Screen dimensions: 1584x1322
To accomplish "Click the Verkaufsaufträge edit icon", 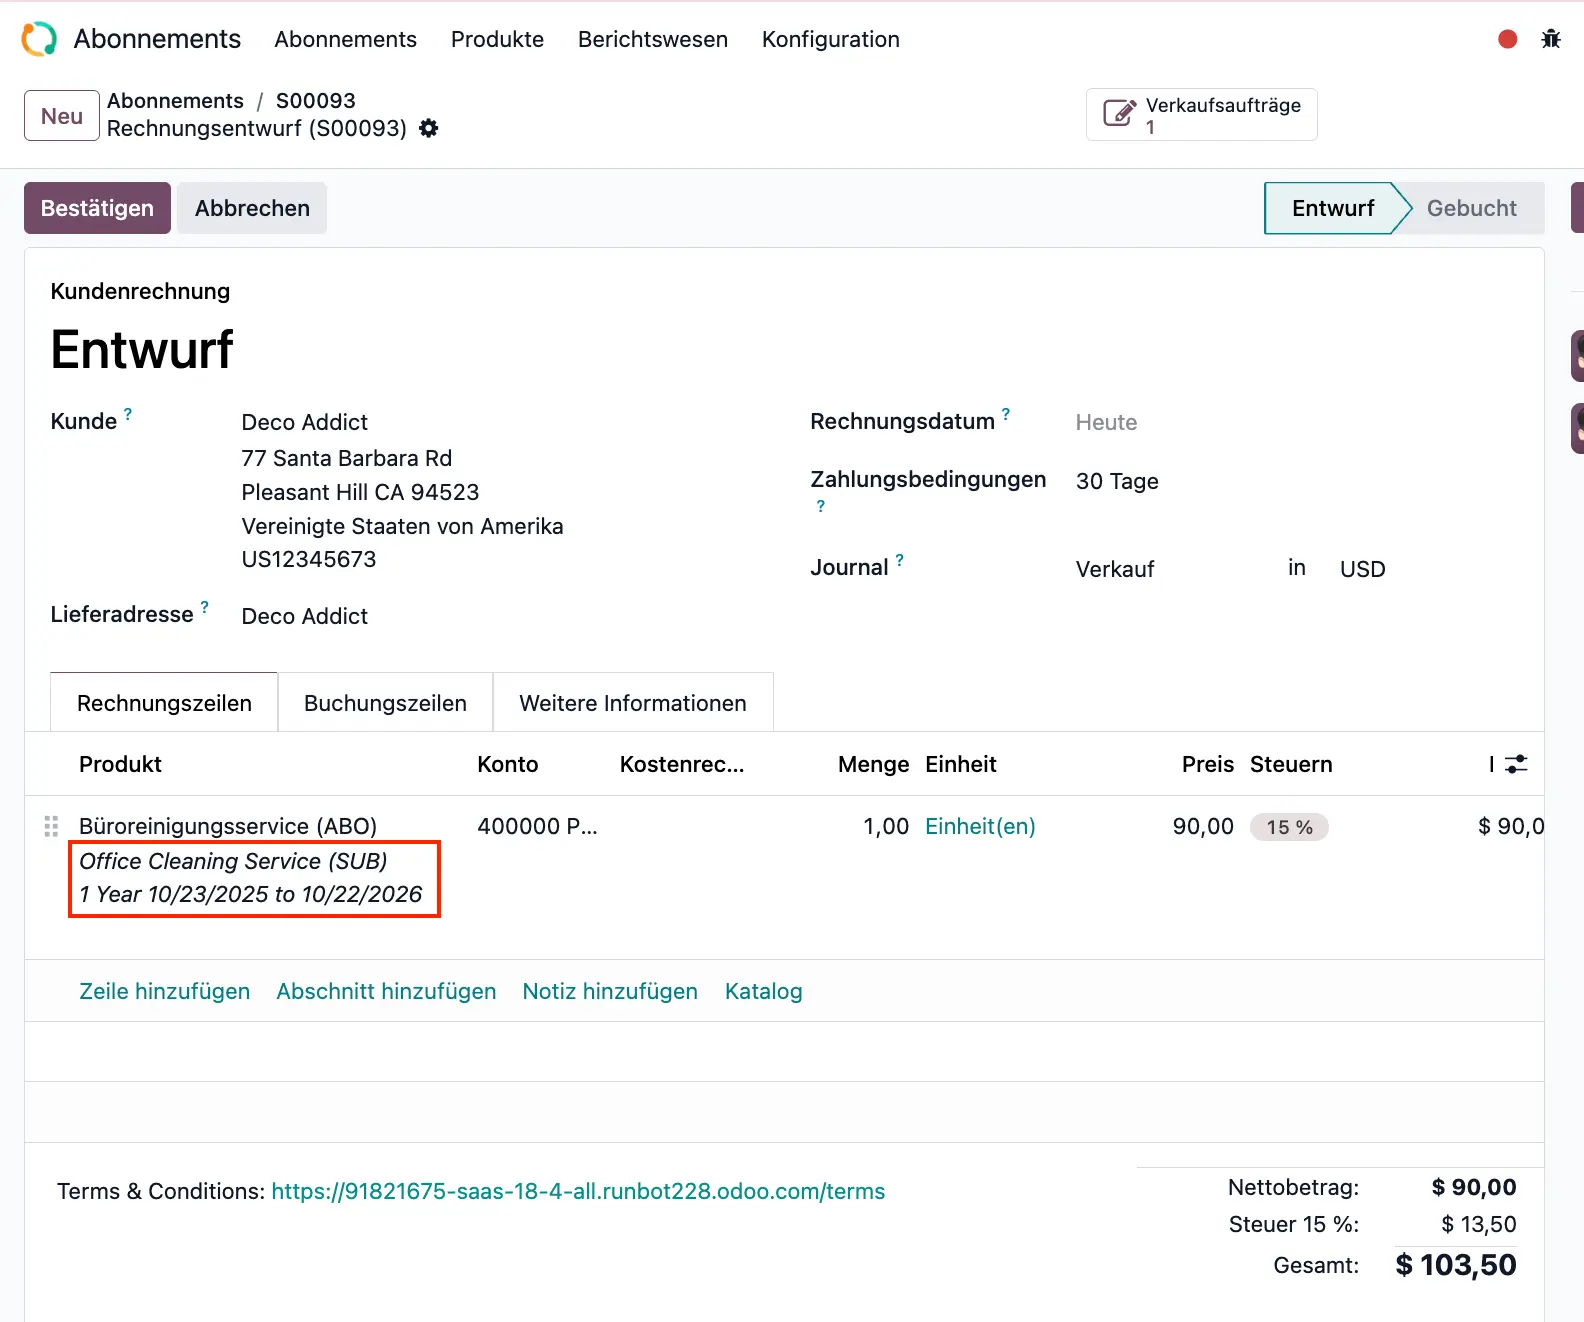I will click(x=1119, y=114).
